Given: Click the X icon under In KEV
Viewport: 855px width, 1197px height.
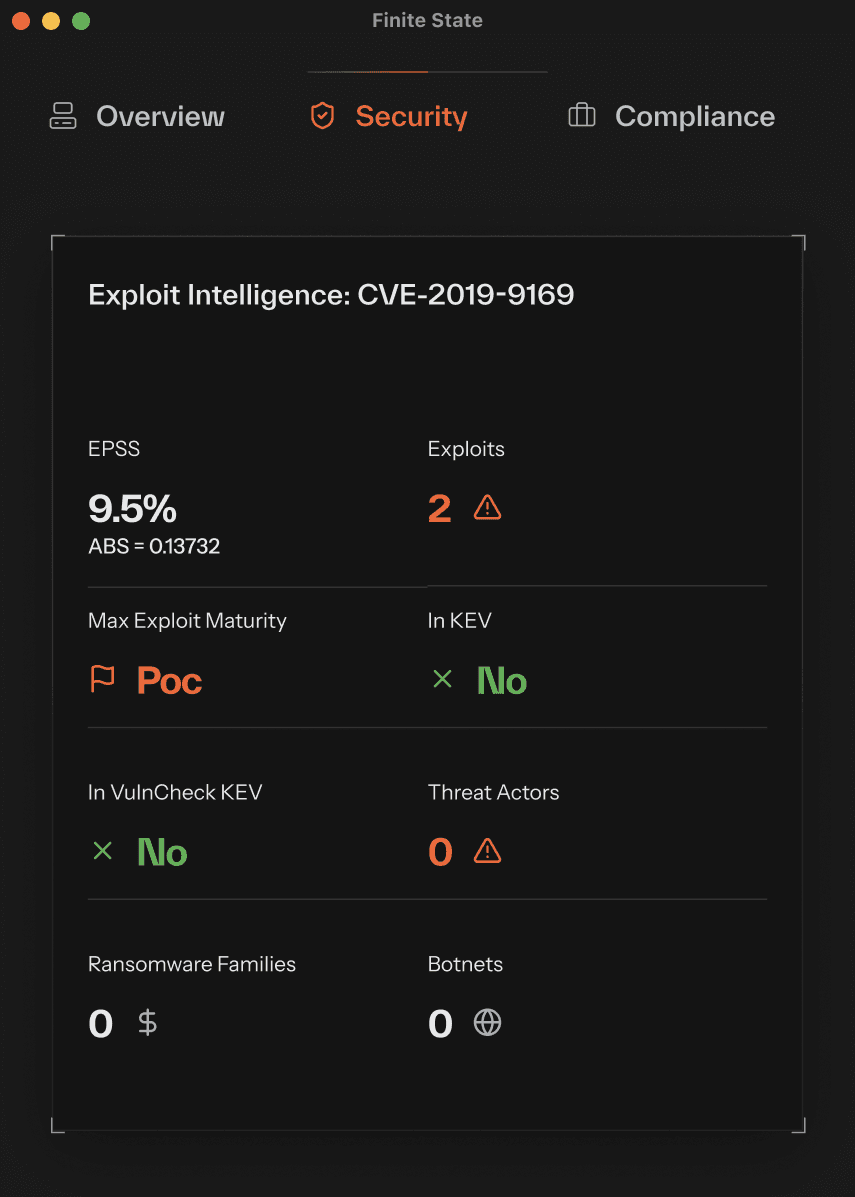Looking at the screenshot, I should point(442,680).
